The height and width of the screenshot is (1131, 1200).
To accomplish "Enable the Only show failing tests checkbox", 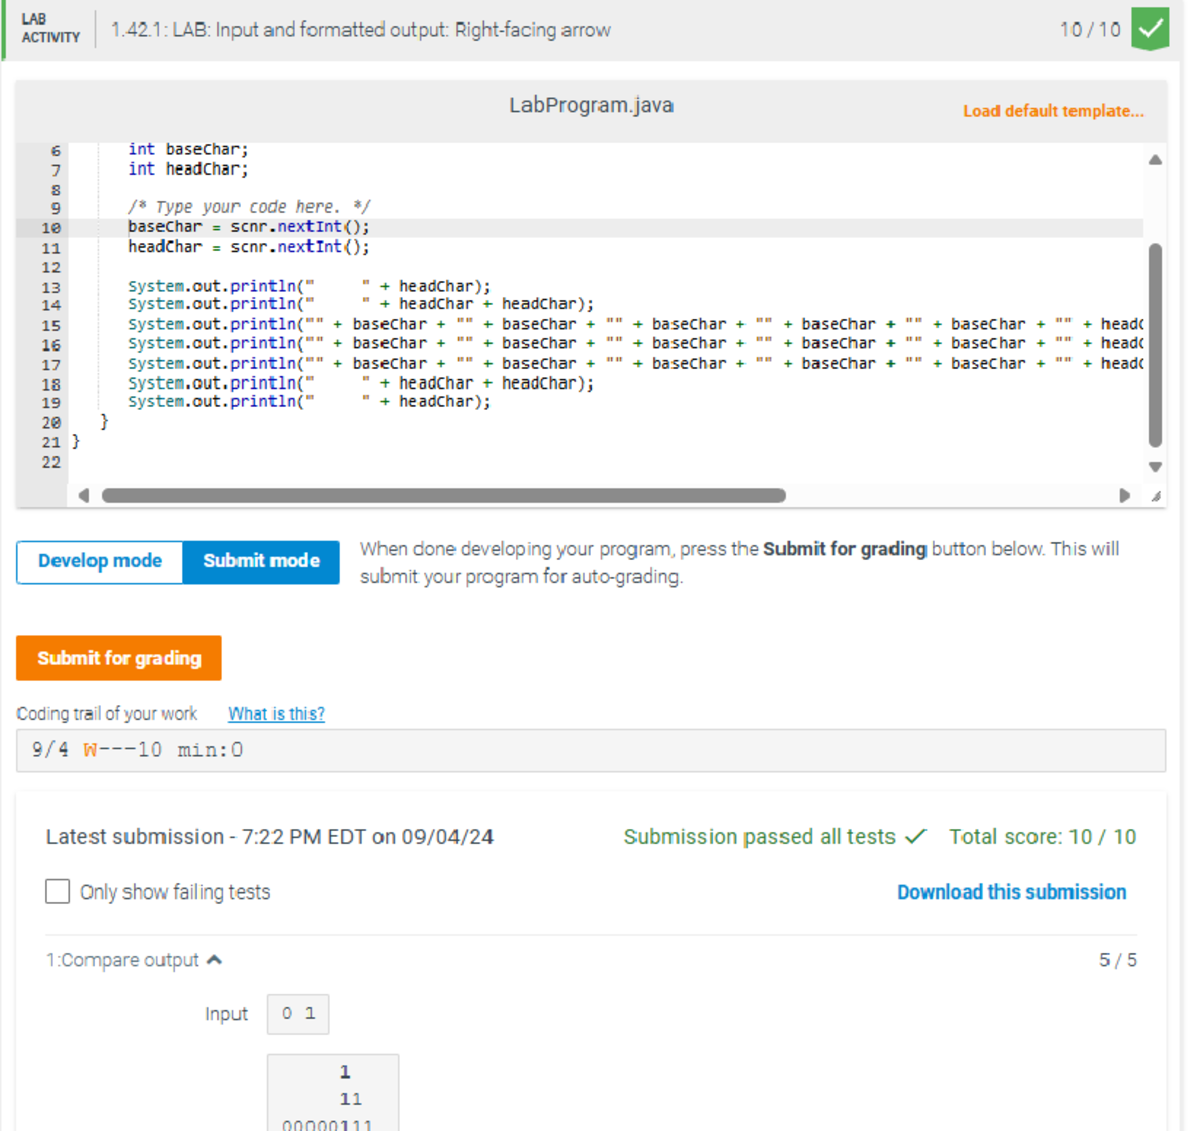I will [57, 891].
